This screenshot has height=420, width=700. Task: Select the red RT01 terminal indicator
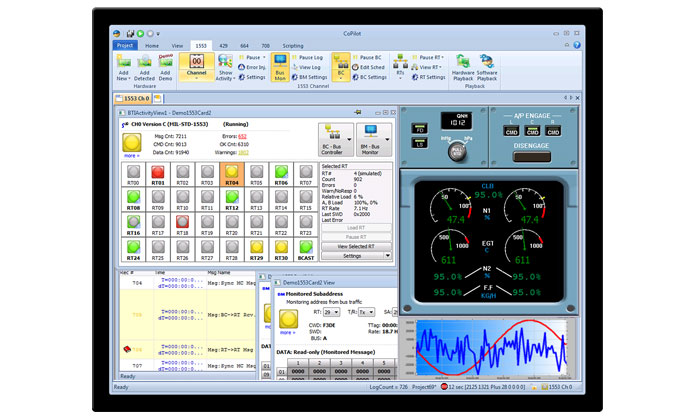tap(158, 174)
